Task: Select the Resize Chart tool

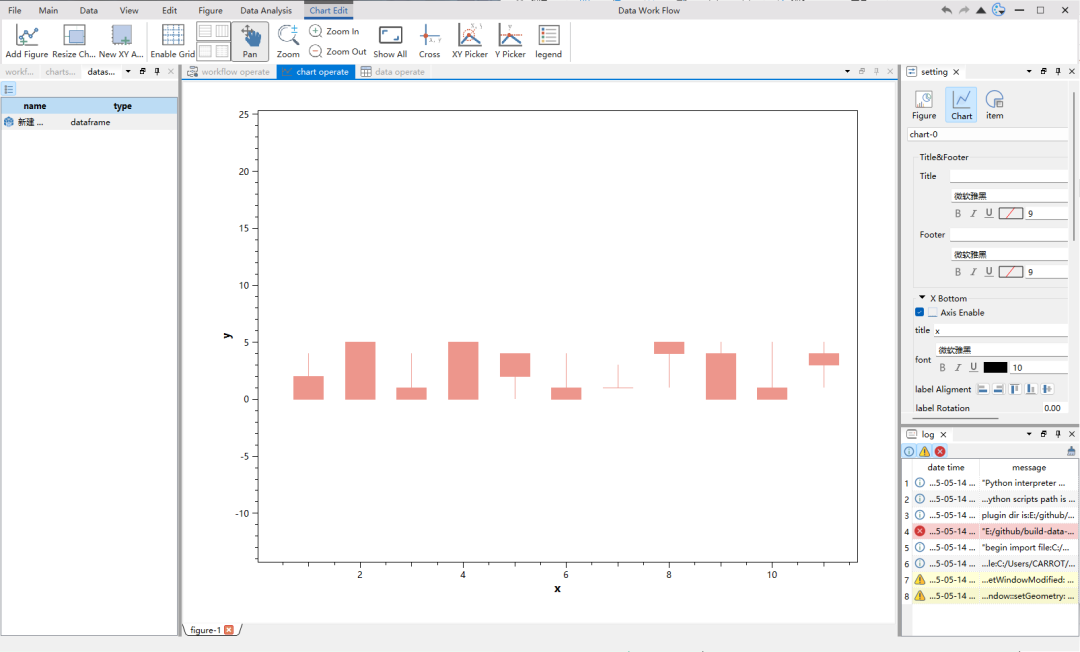Action: click(x=74, y=41)
